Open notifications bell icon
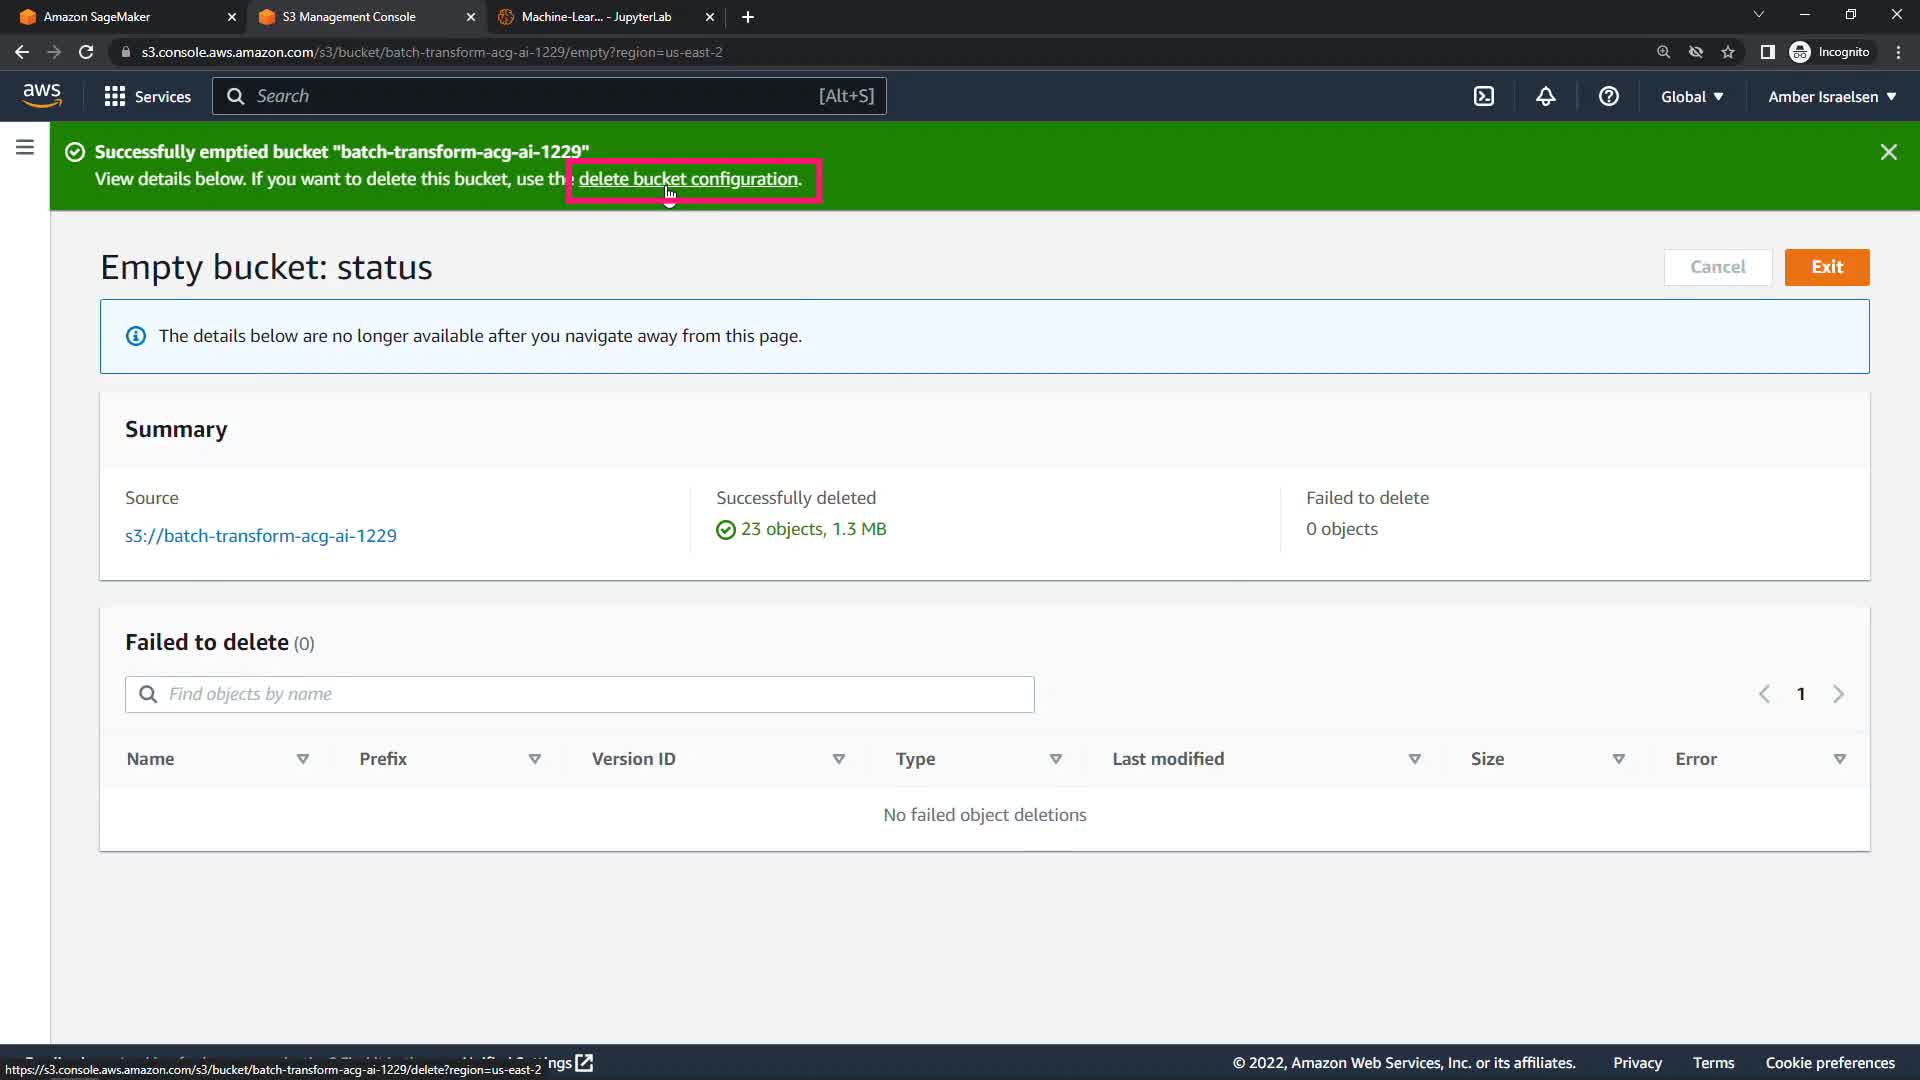This screenshot has width=1920, height=1080. (x=1546, y=96)
